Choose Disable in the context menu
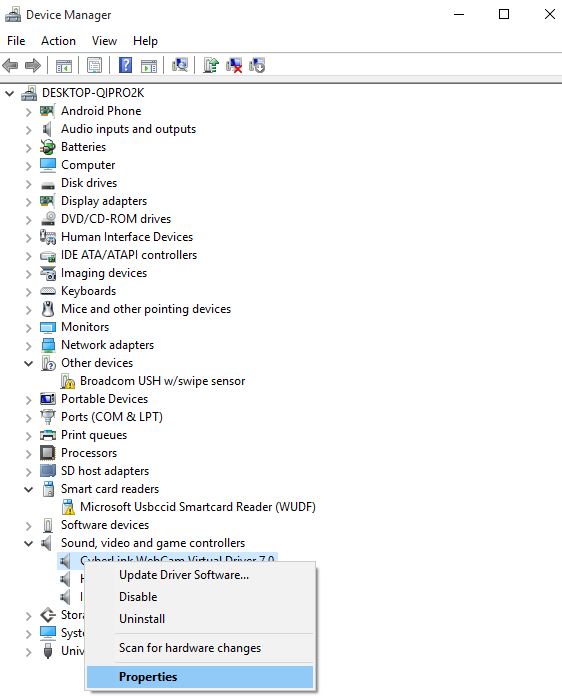This screenshot has width=562, height=696. 200,597
